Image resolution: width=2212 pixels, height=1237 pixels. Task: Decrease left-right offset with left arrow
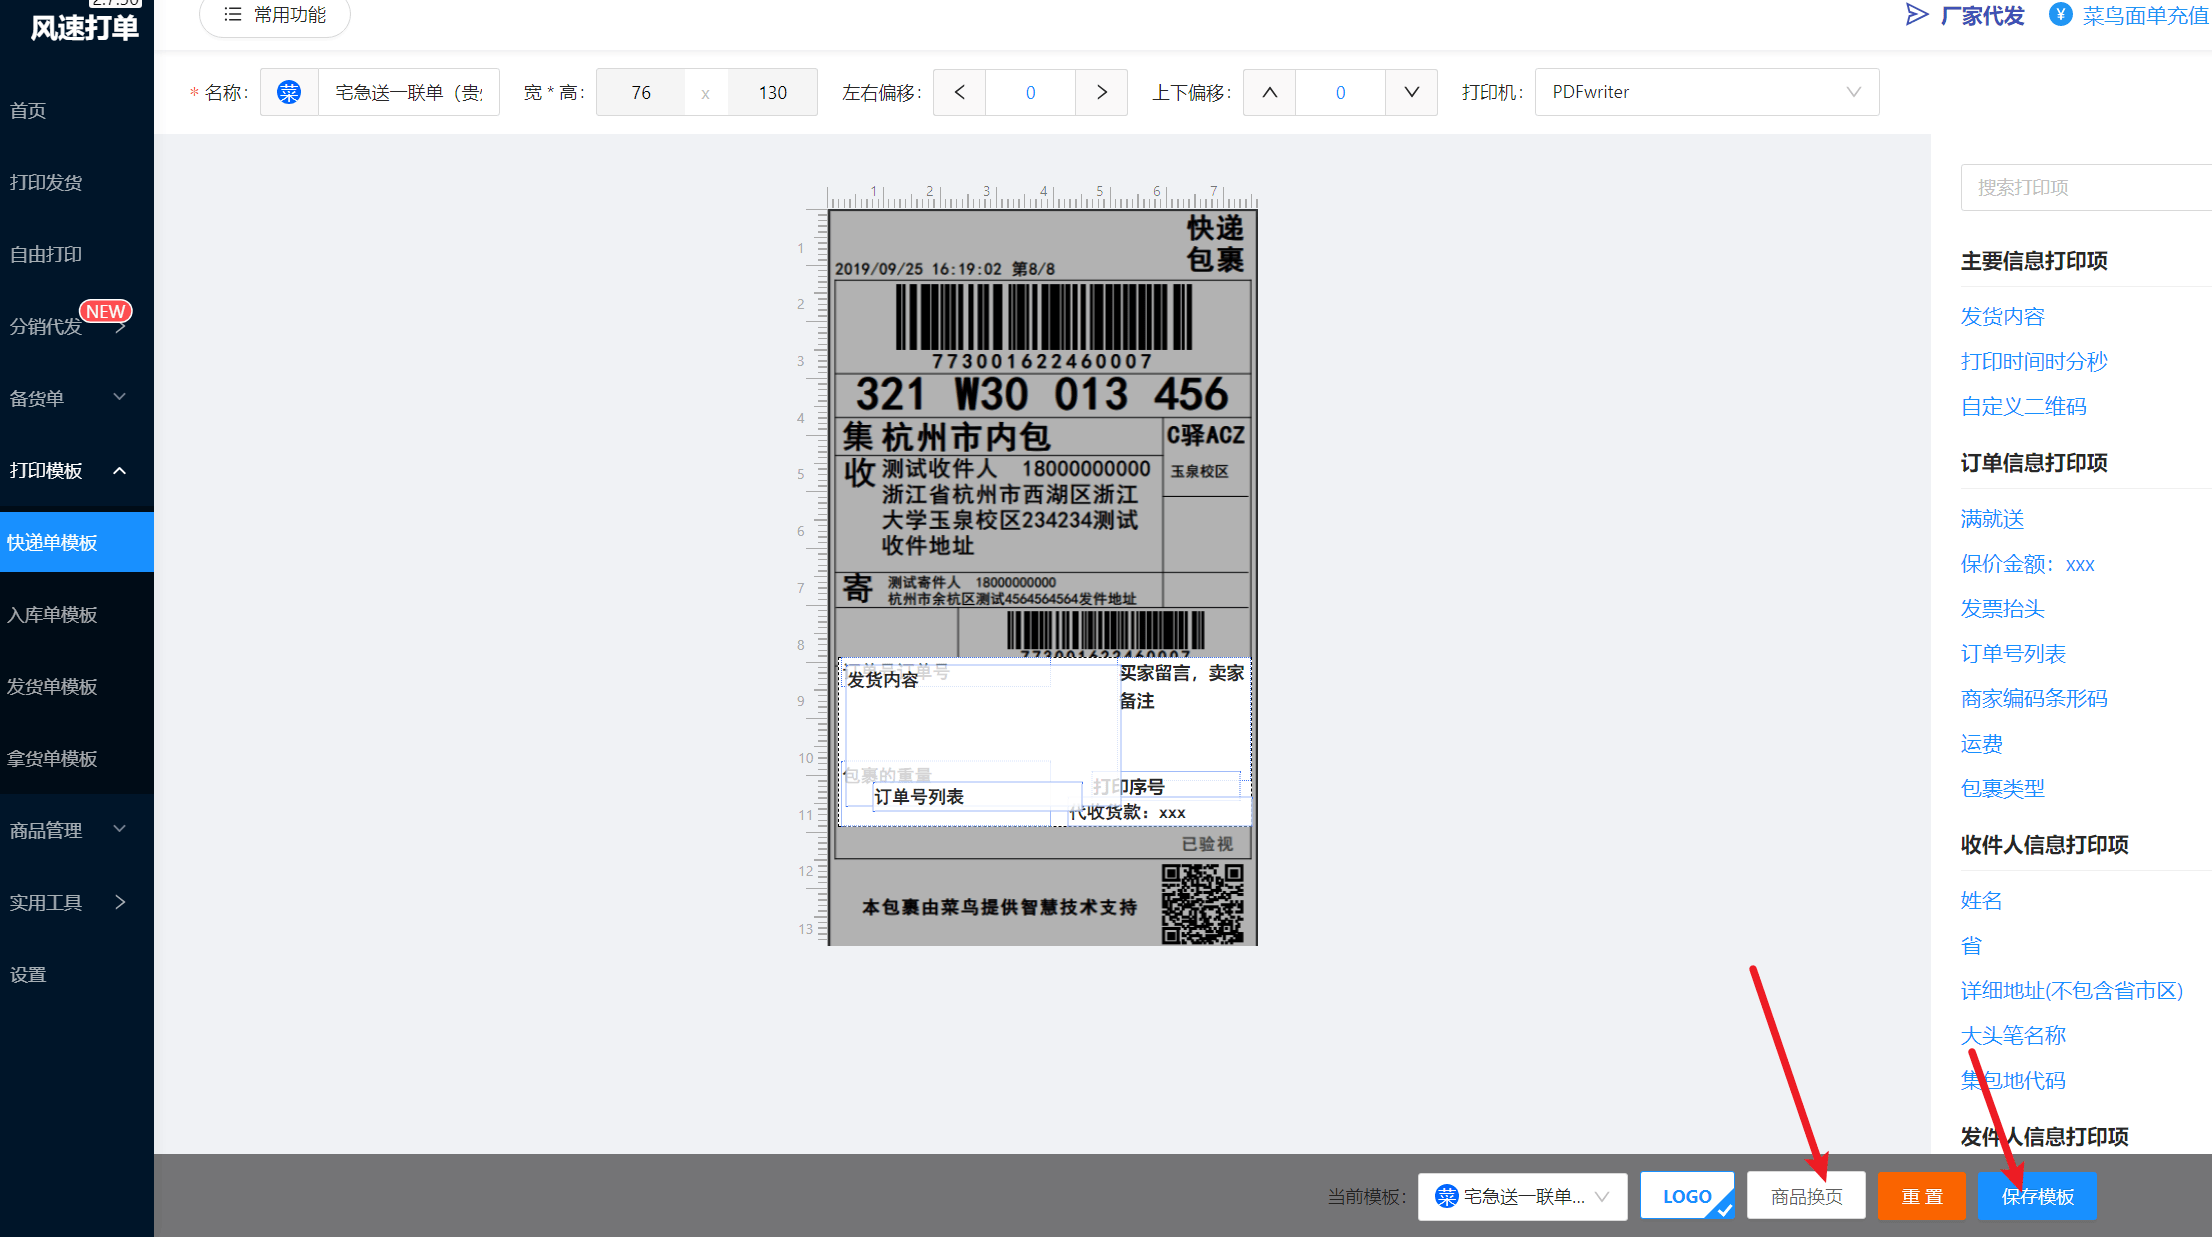click(959, 92)
